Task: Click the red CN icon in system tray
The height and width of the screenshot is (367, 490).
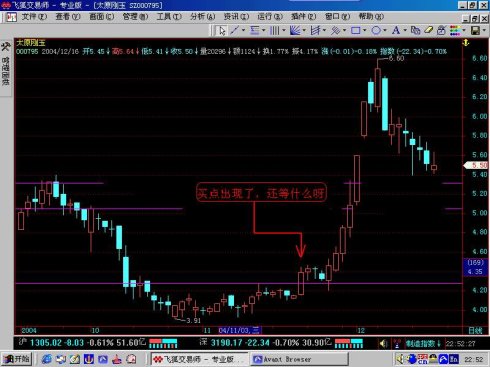Action: coord(422,360)
